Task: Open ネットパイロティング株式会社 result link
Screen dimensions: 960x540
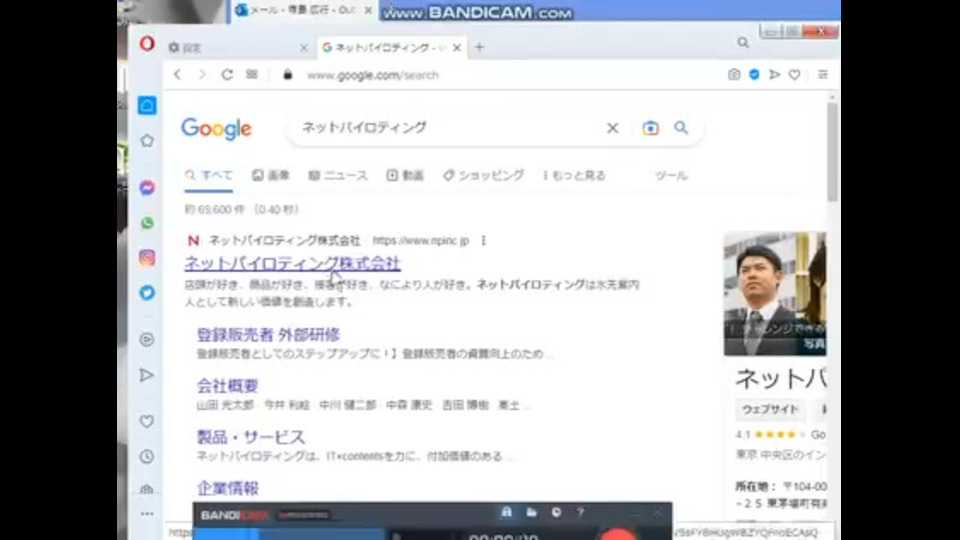Action: (x=293, y=263)
